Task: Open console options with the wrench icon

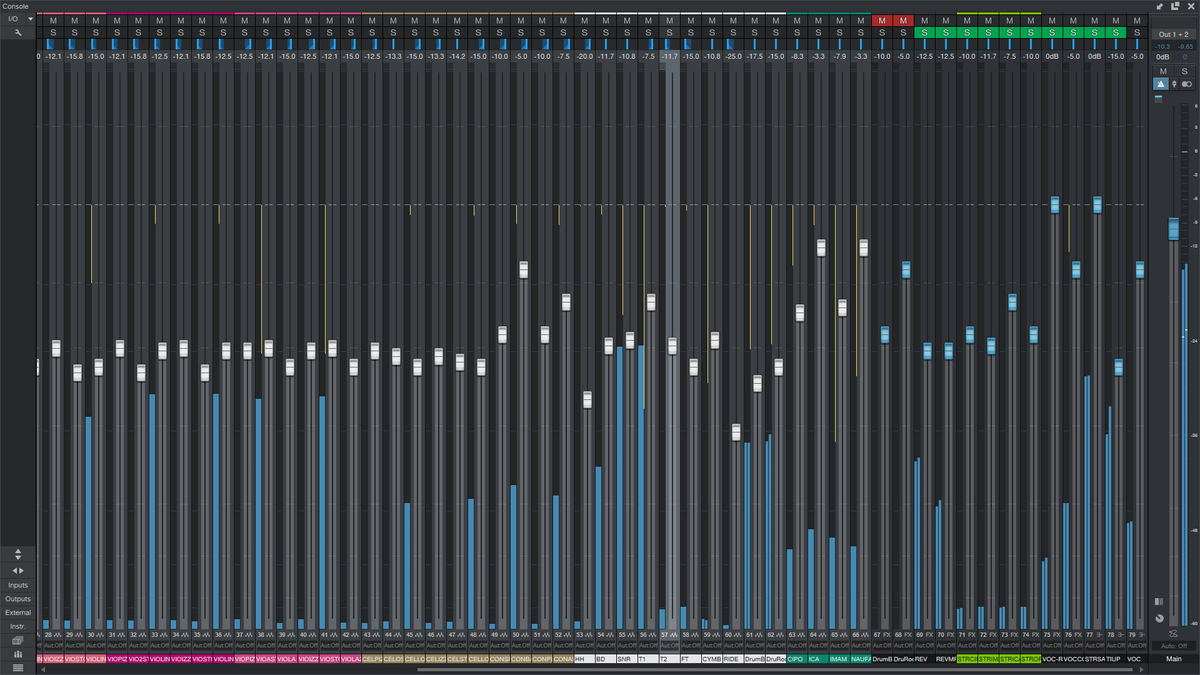Action: tap(18, 33)
